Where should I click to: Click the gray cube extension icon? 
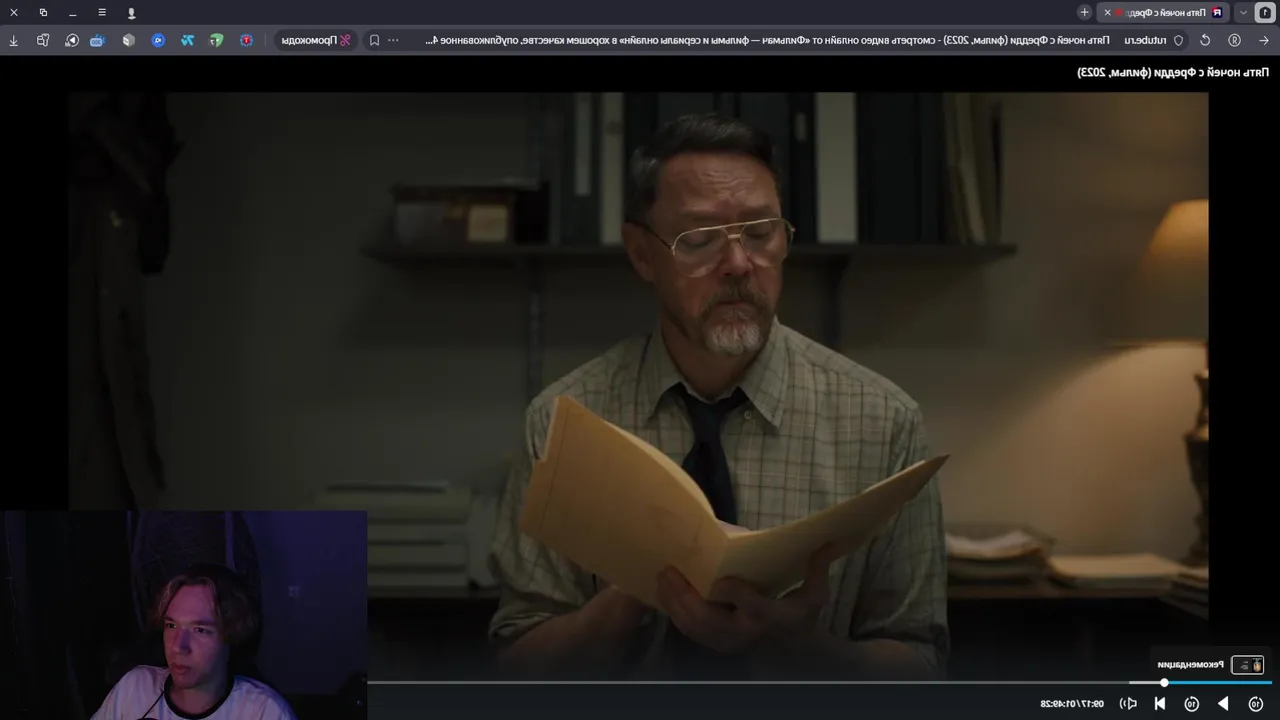click(129, 40)
